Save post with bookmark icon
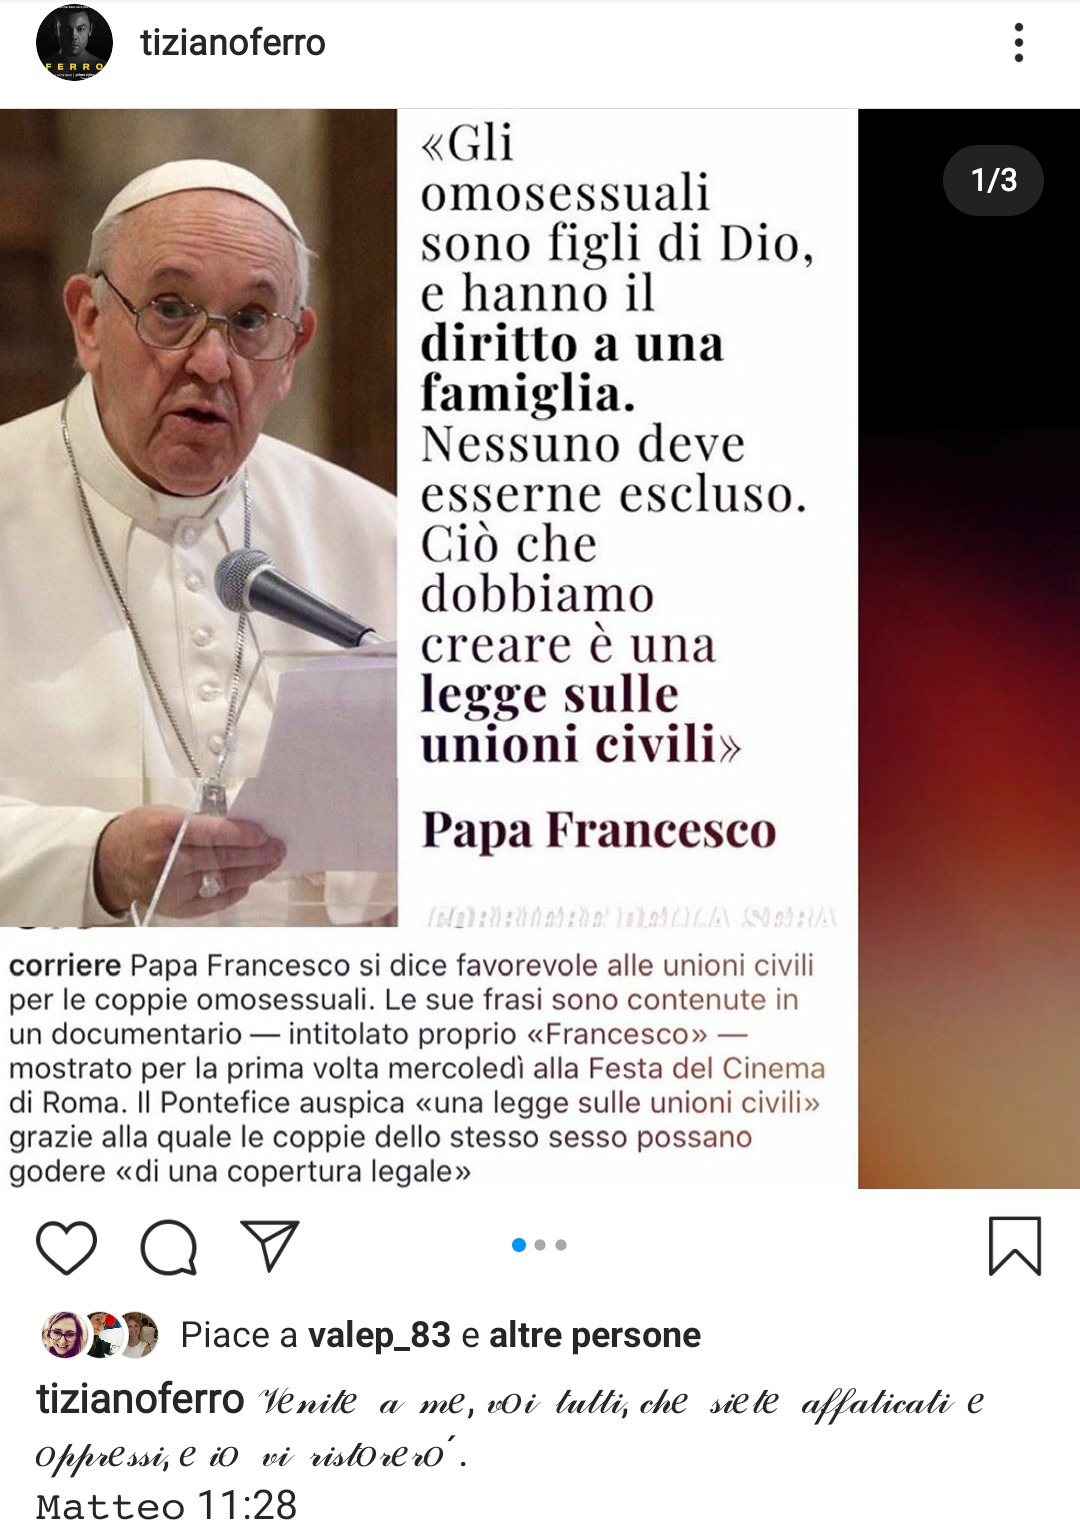Image resolution: width=1080 pixels, height=1538 pixels. point(1015,1246)
